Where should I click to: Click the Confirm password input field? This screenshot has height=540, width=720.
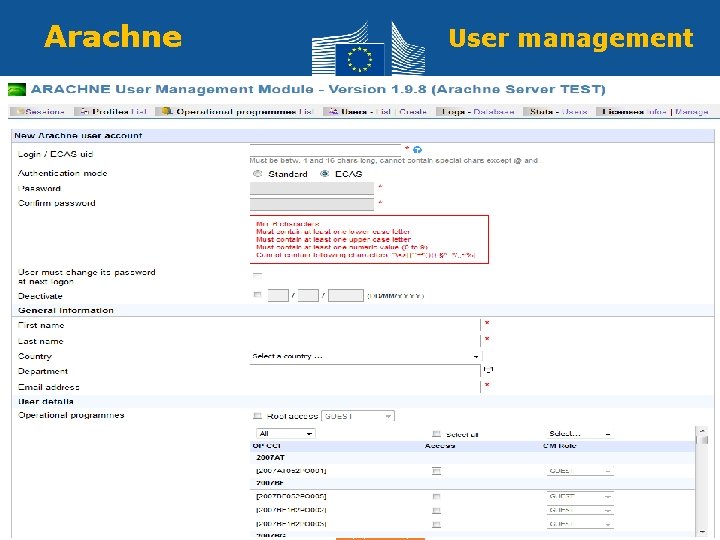[x=312, y=204]
